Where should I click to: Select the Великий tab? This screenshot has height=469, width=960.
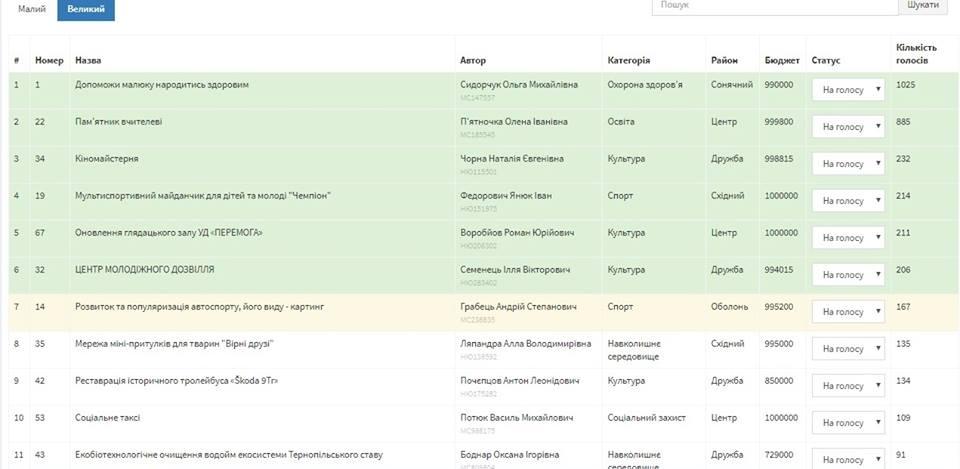coord(85,9)
